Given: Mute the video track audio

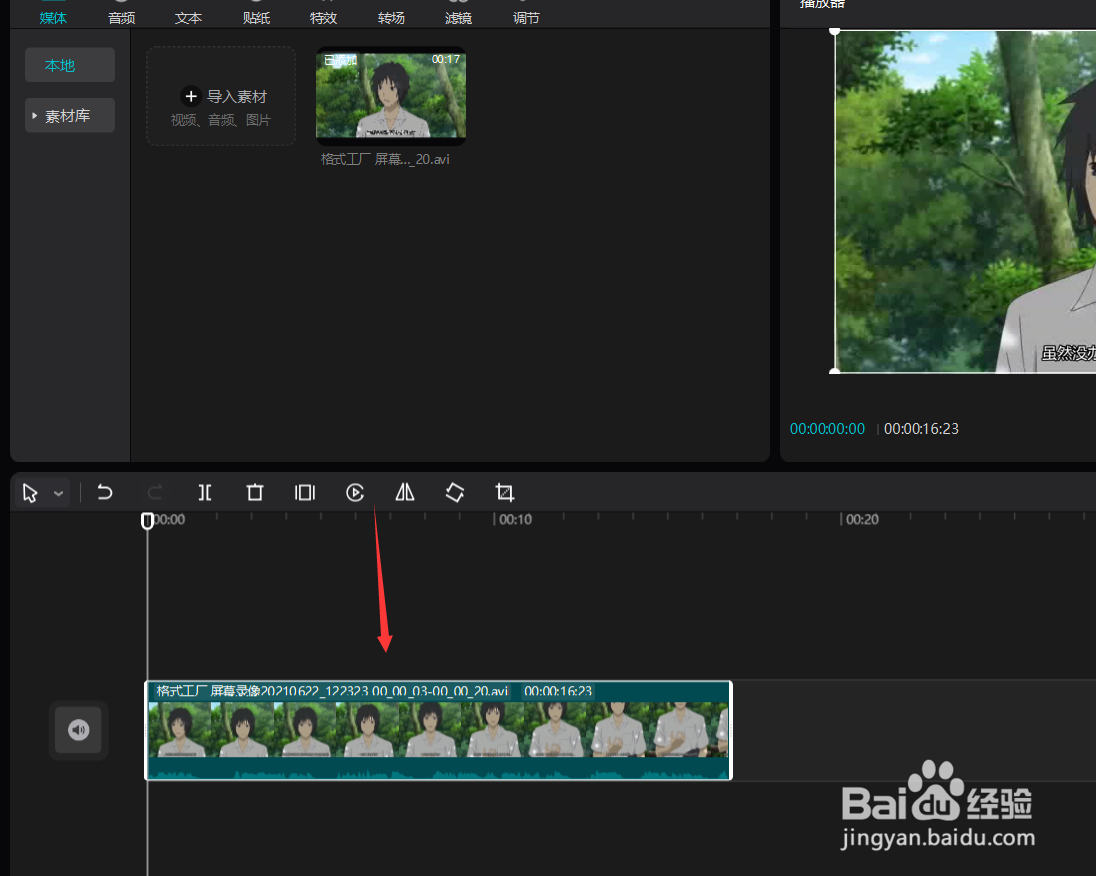Looking at the screenshot, I should coord(78,730).
